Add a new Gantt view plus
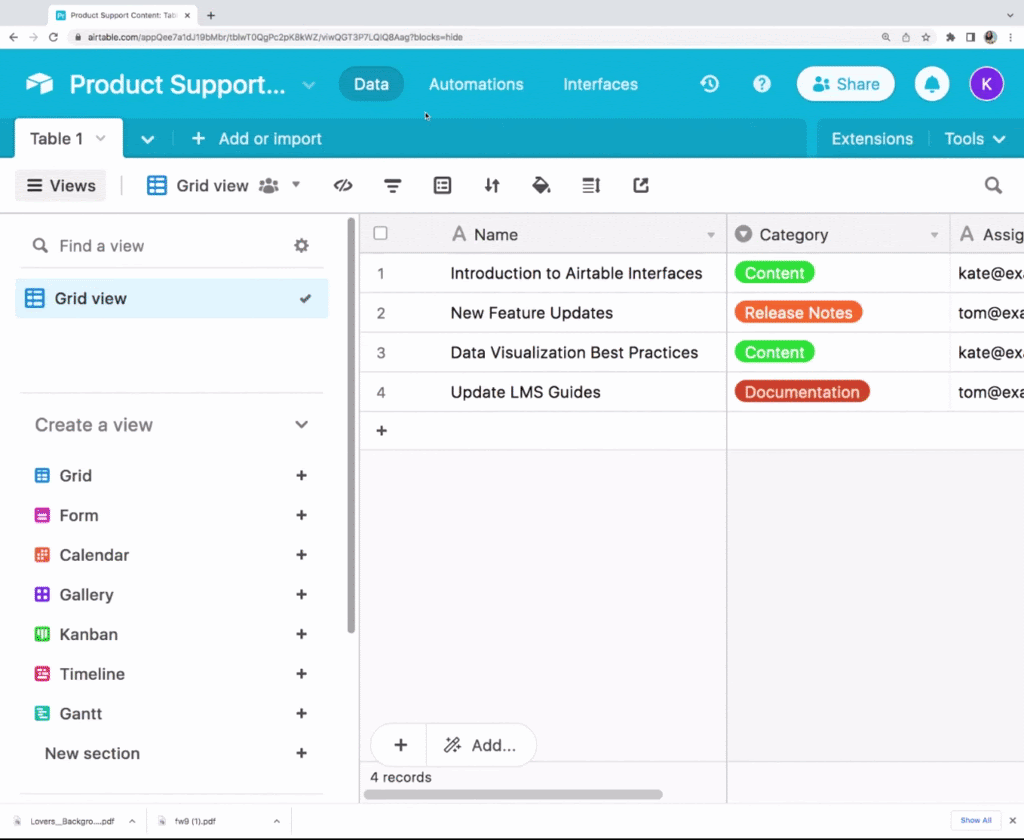 pos(301,713)
